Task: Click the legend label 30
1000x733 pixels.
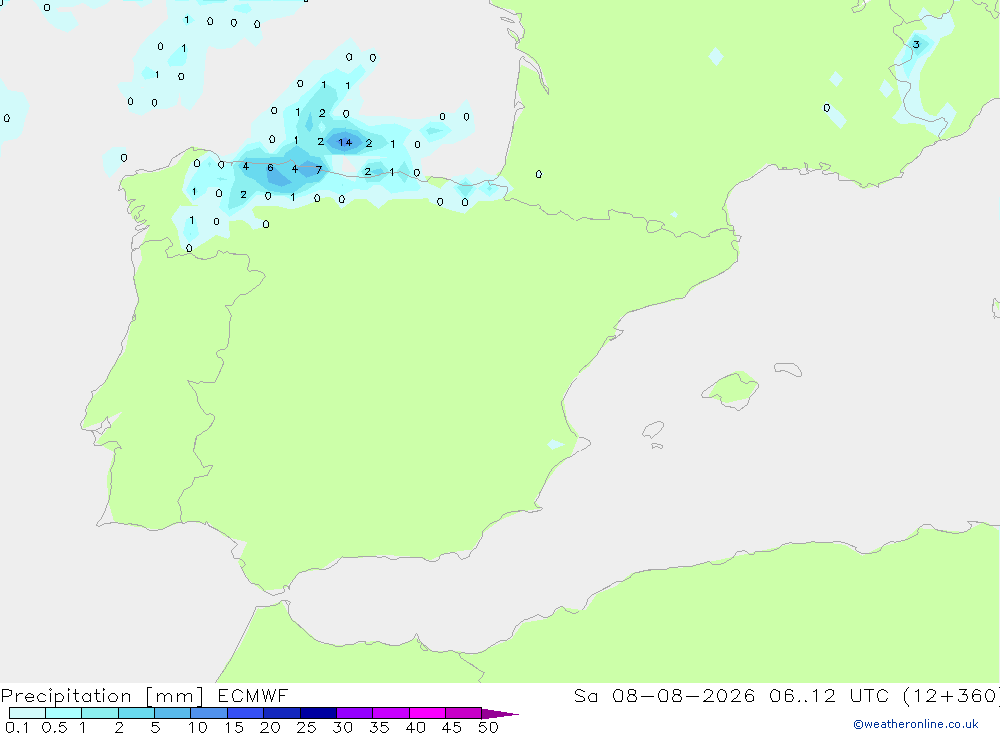Action: pos(342,727)
